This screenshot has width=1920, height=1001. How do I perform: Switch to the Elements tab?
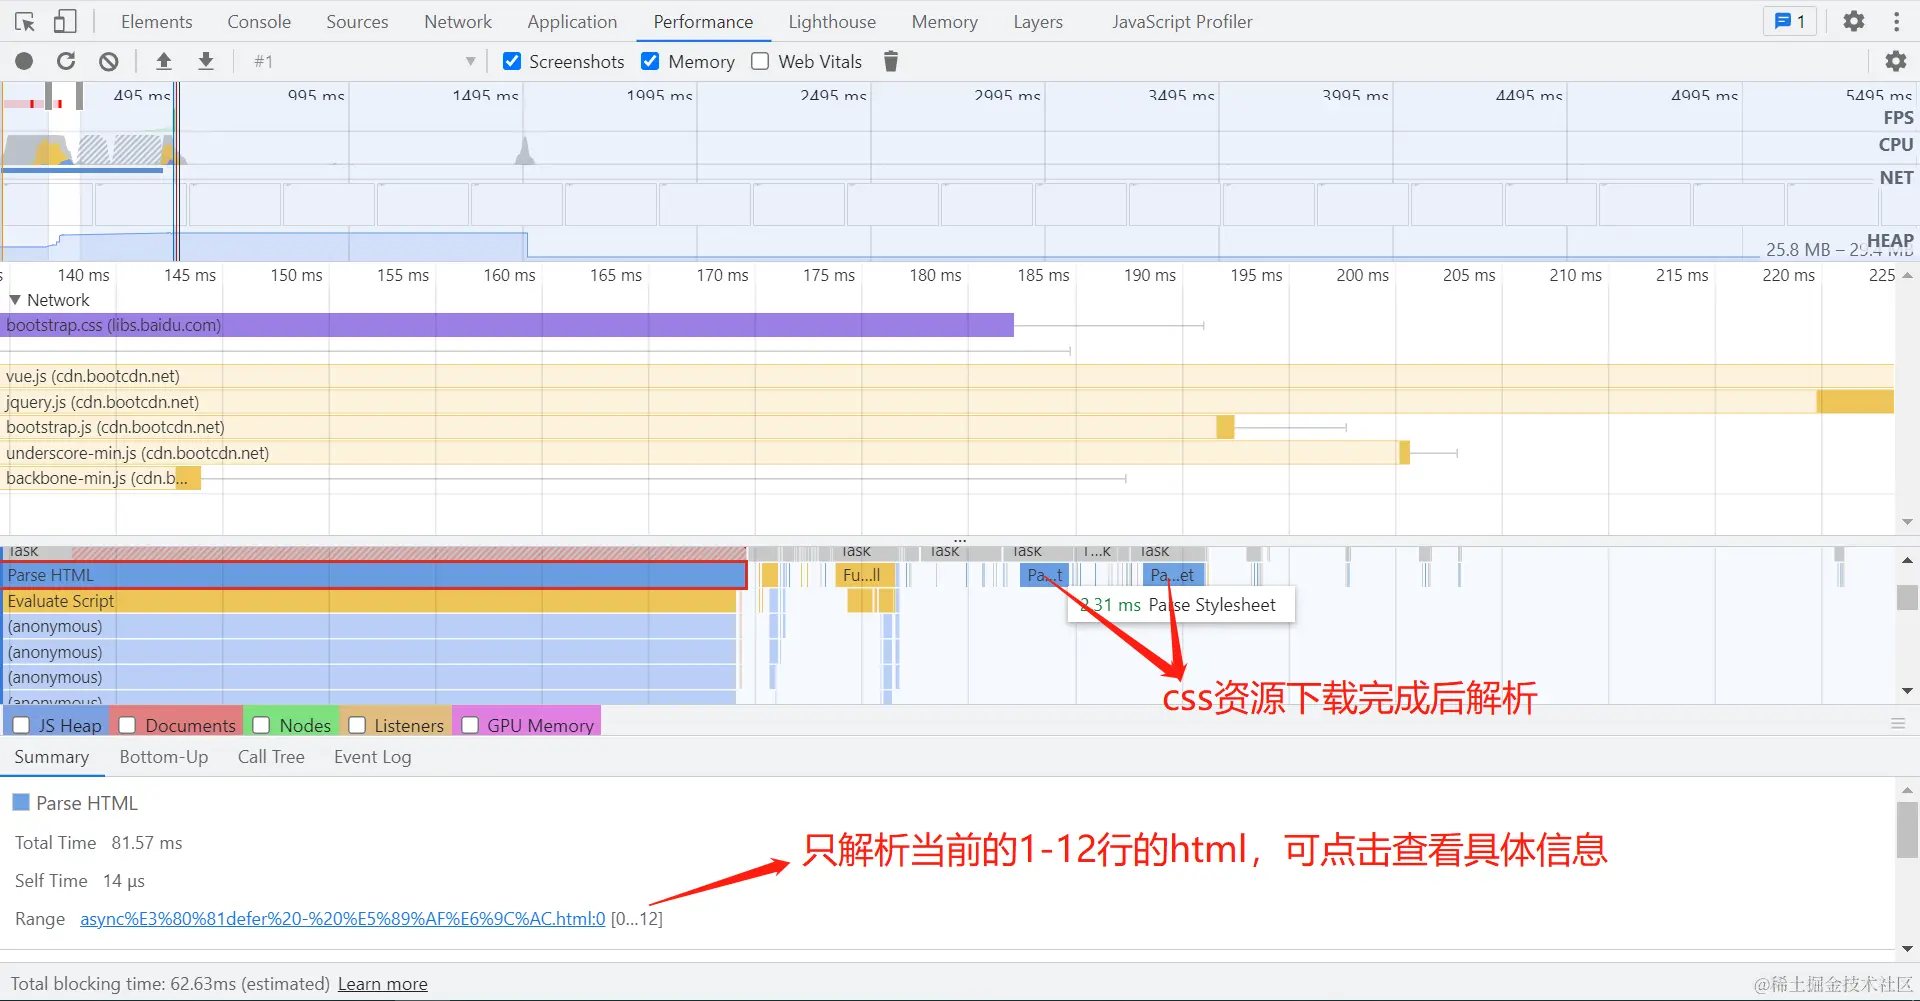pyautogui.click(x=156, y=21)
